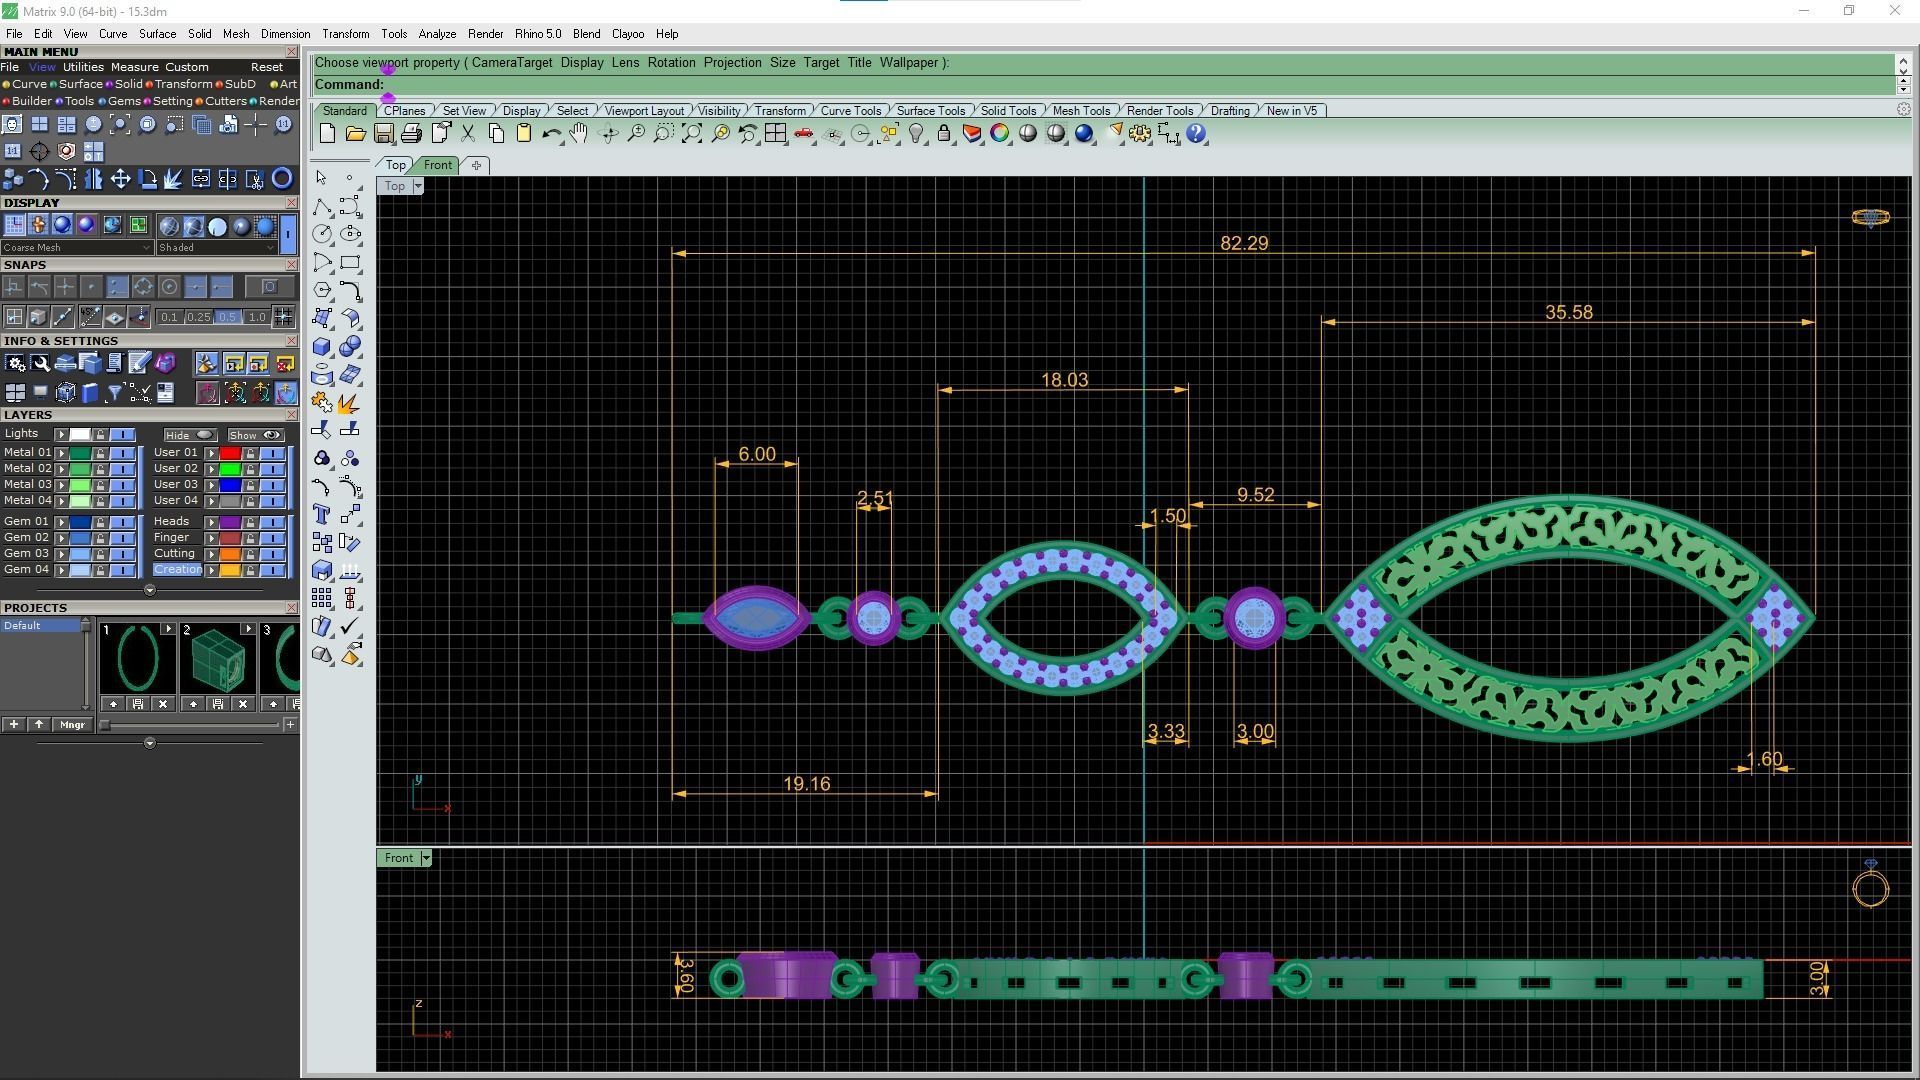Viewport: 1920px width, 1080px height.
Task: Open the Help question mark icon
Action: point(1196,134)
